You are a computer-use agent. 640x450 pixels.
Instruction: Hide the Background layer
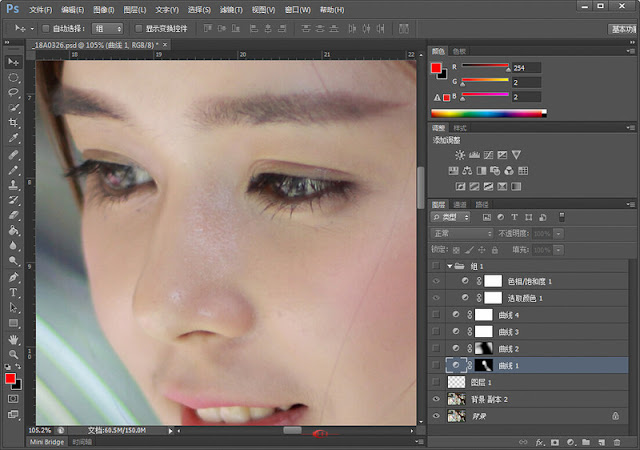pyautogui.click(x=436, y=416)
